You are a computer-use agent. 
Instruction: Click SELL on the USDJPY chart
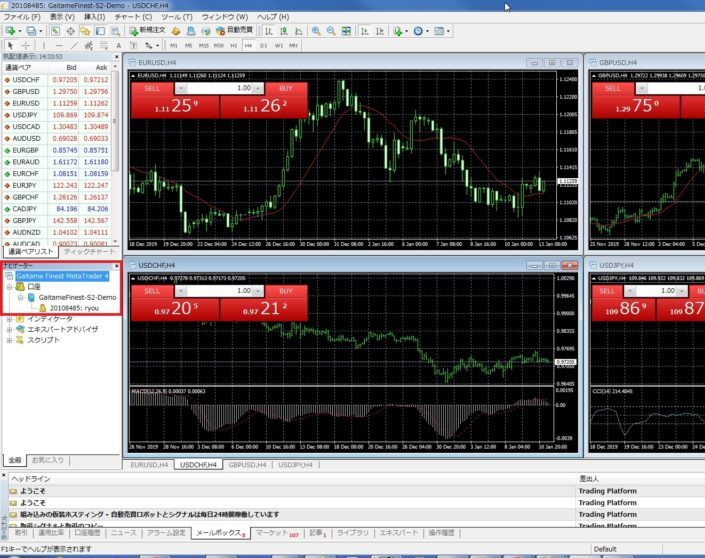[607, 291]
